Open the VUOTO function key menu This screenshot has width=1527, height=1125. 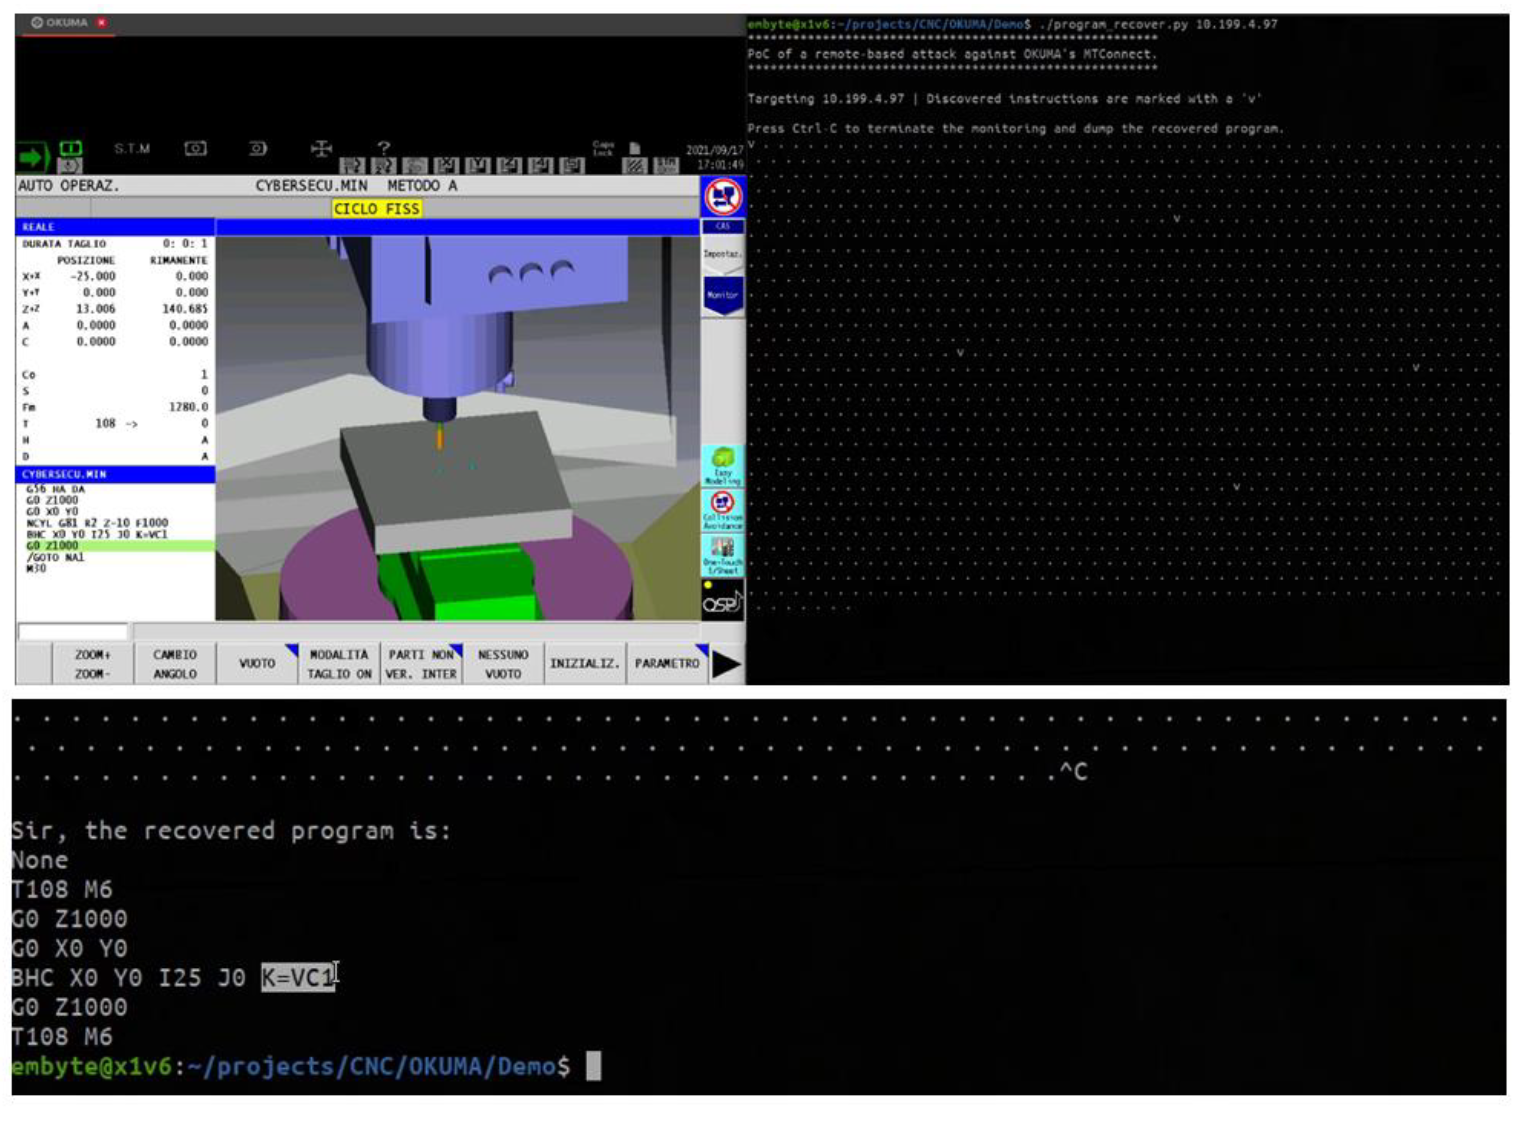tap(257, 664)
